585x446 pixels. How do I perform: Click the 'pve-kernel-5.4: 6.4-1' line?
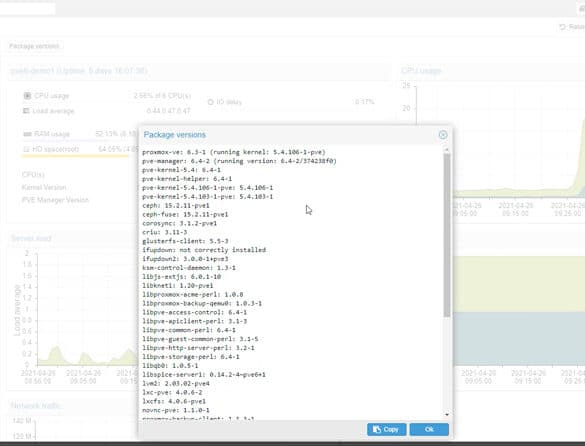point(181,170)
